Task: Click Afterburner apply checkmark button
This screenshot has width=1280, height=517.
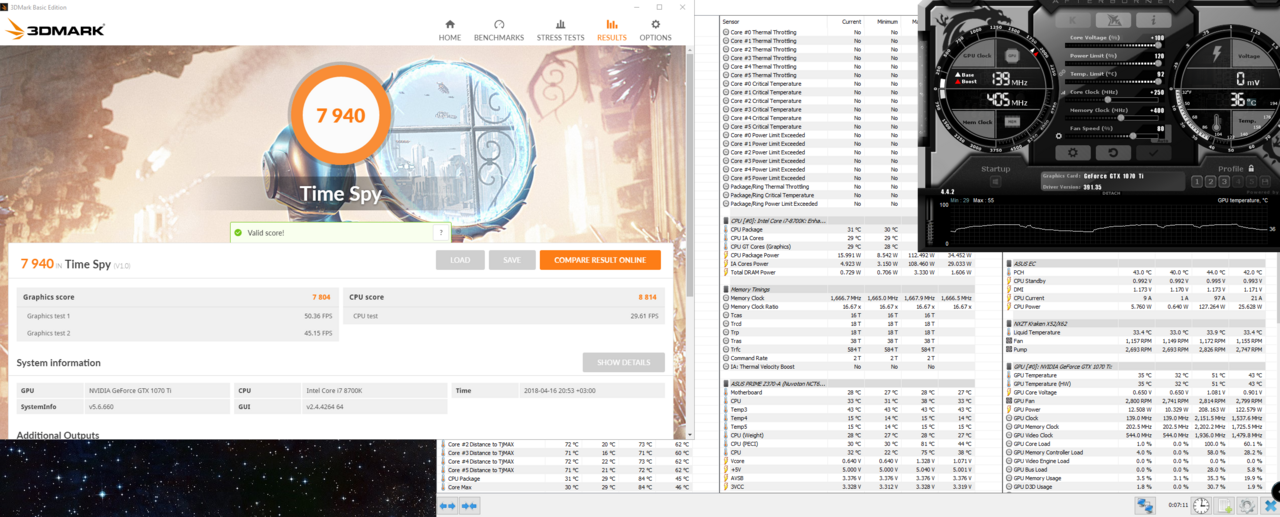Action: (x=1154, y=153)
